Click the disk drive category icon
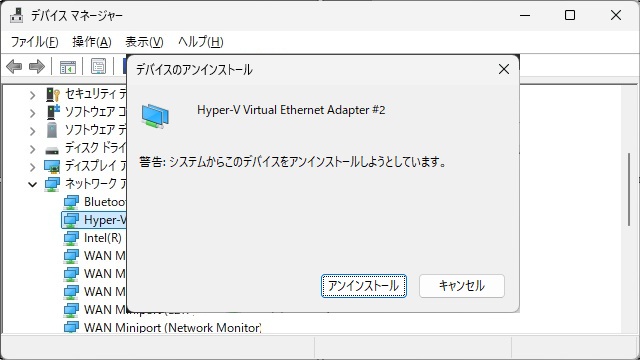This screenshot has height=360, width=640. [52, 150]
